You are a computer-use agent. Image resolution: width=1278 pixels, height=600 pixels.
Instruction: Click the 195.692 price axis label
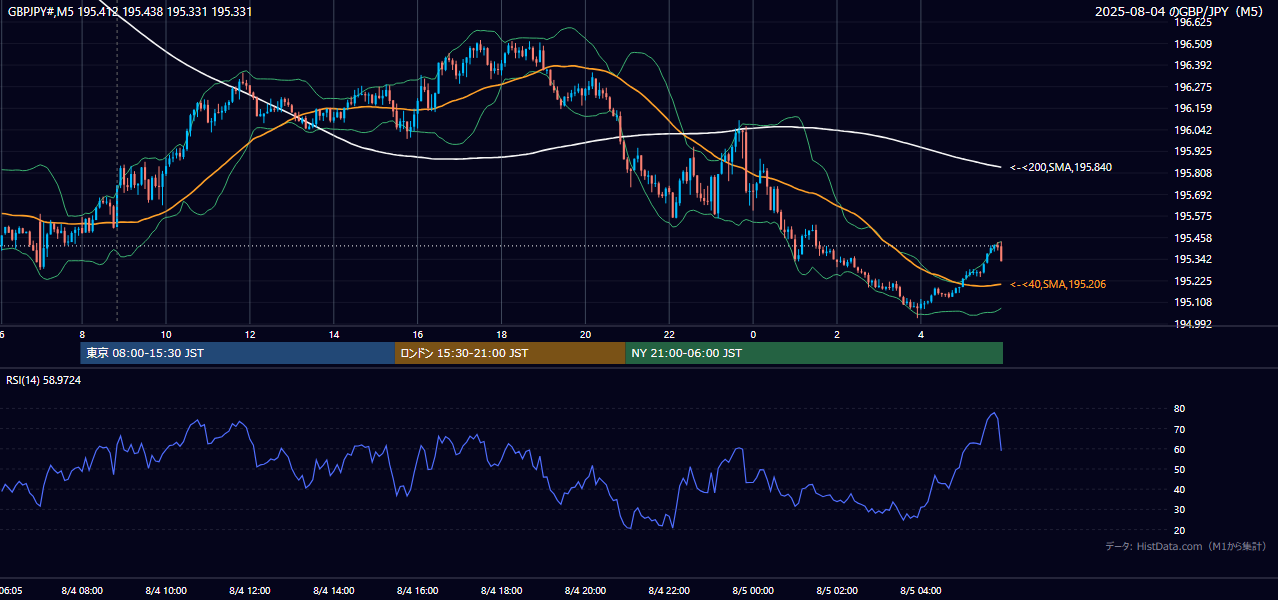click(1192, 195)
